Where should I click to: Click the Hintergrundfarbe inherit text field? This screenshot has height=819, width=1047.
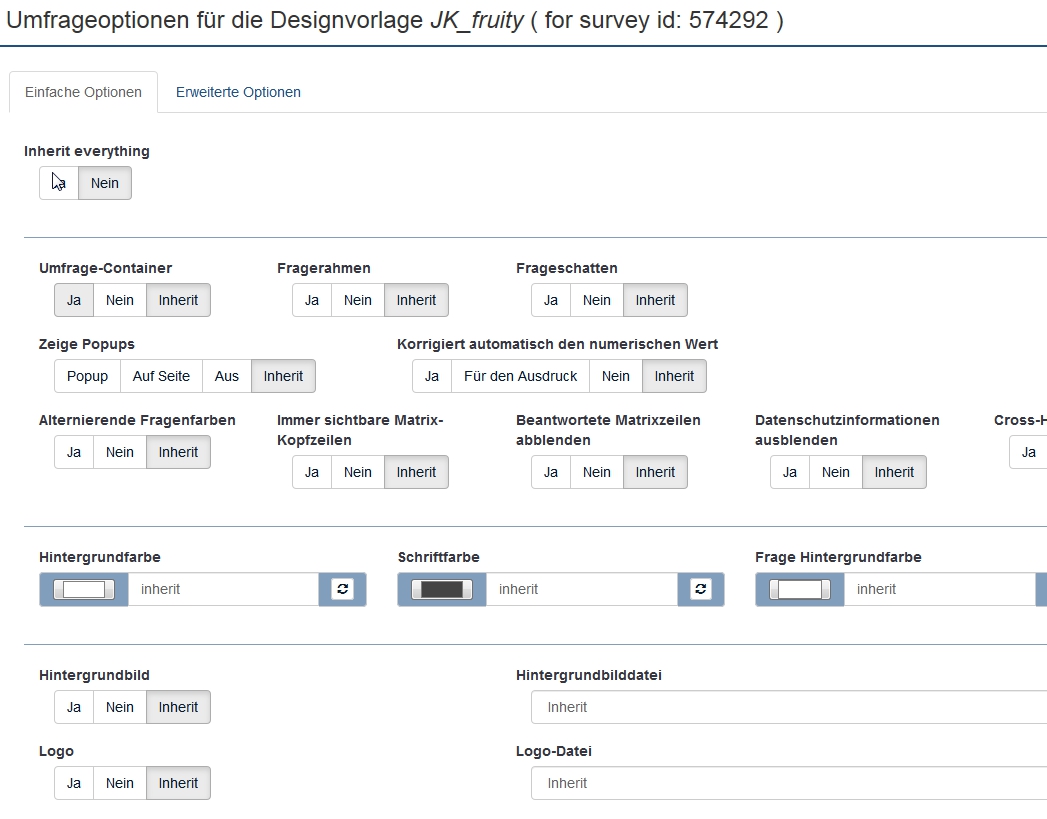point(223,589)
